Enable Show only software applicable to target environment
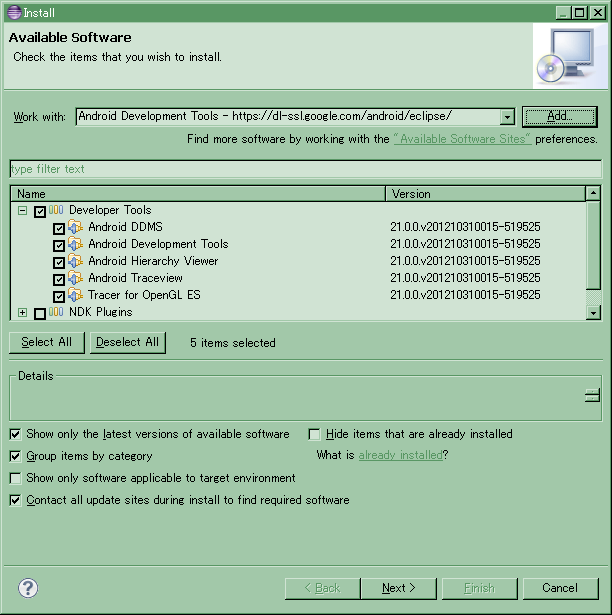 point(15,478)
